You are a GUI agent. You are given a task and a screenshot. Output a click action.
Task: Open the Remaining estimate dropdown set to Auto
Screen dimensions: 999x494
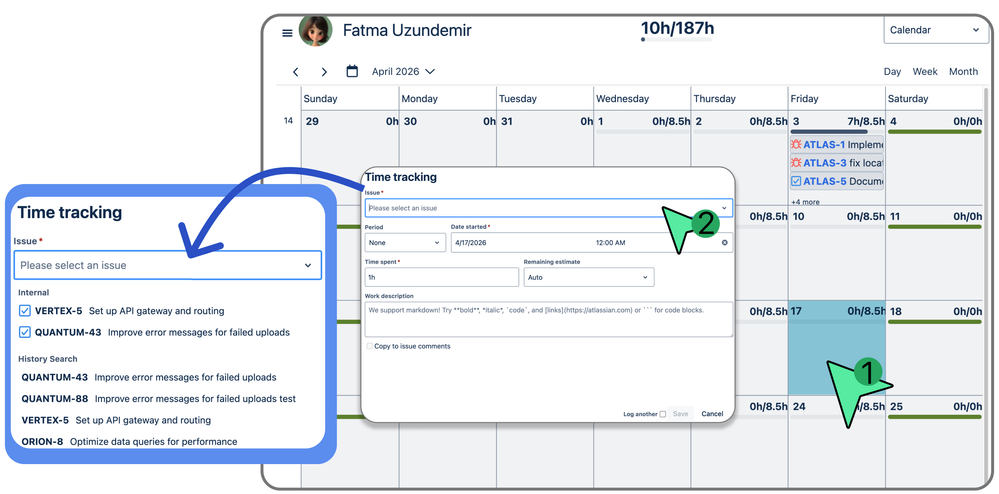[589, 277]
